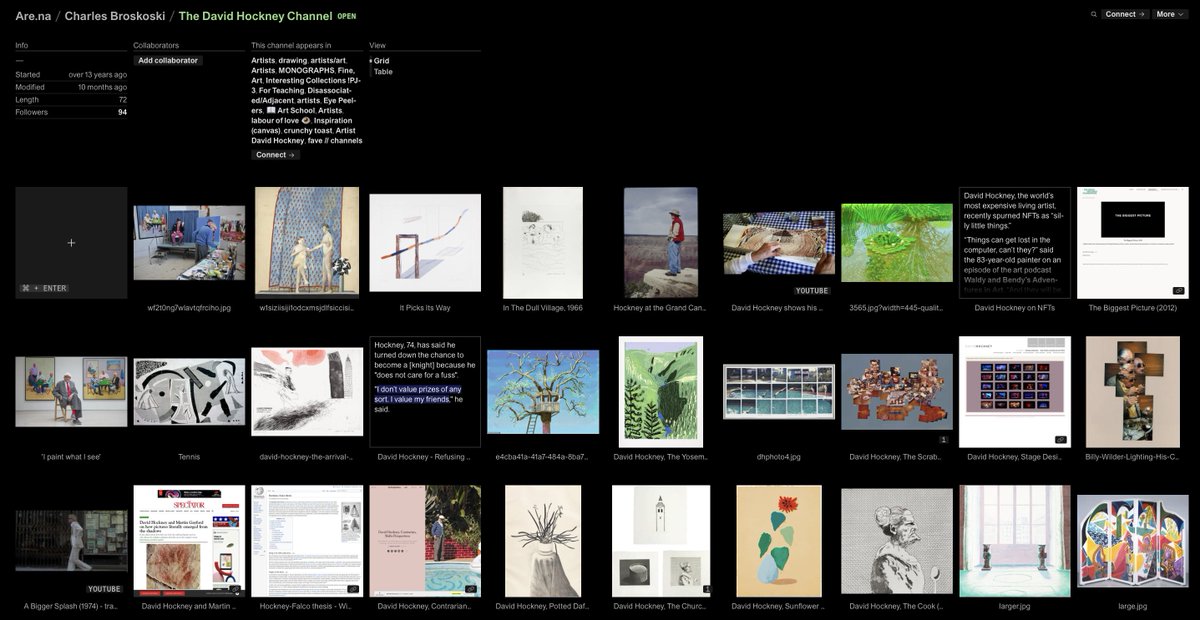Open The Church drawings block
1200x620 pixels.
661,540
